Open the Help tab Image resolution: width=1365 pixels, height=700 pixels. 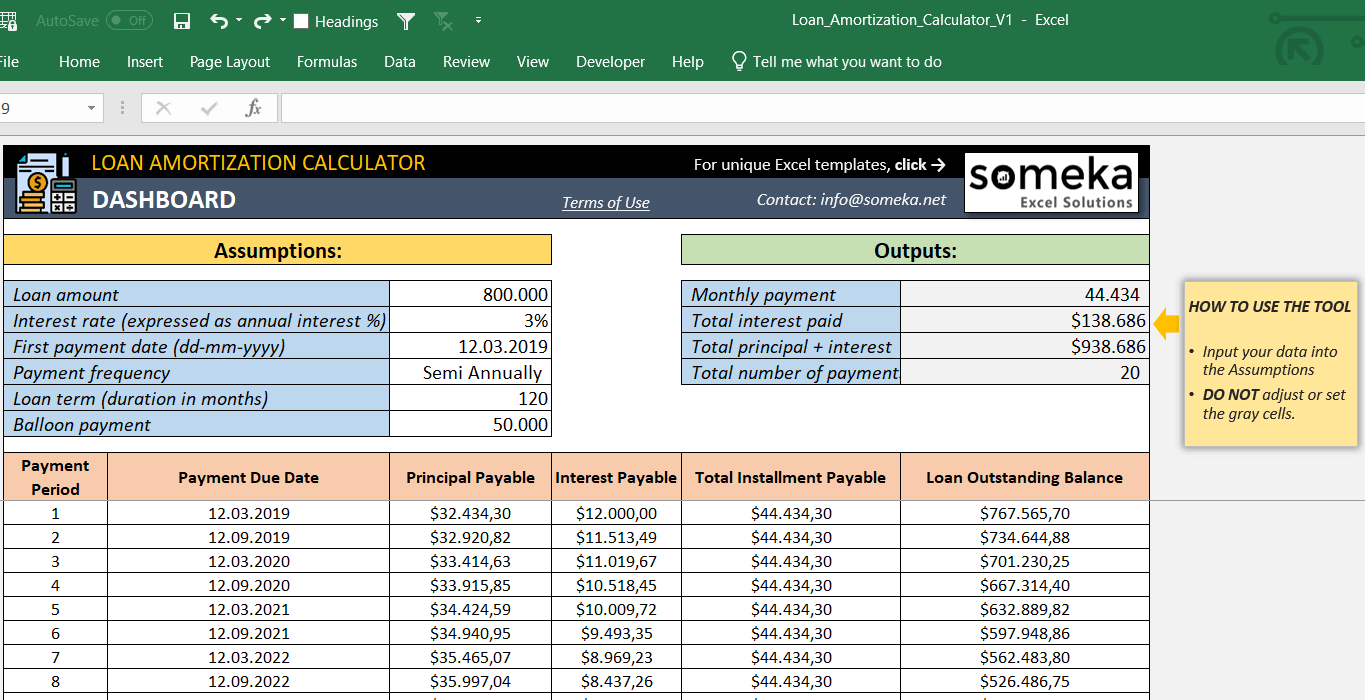coord(688,62)
